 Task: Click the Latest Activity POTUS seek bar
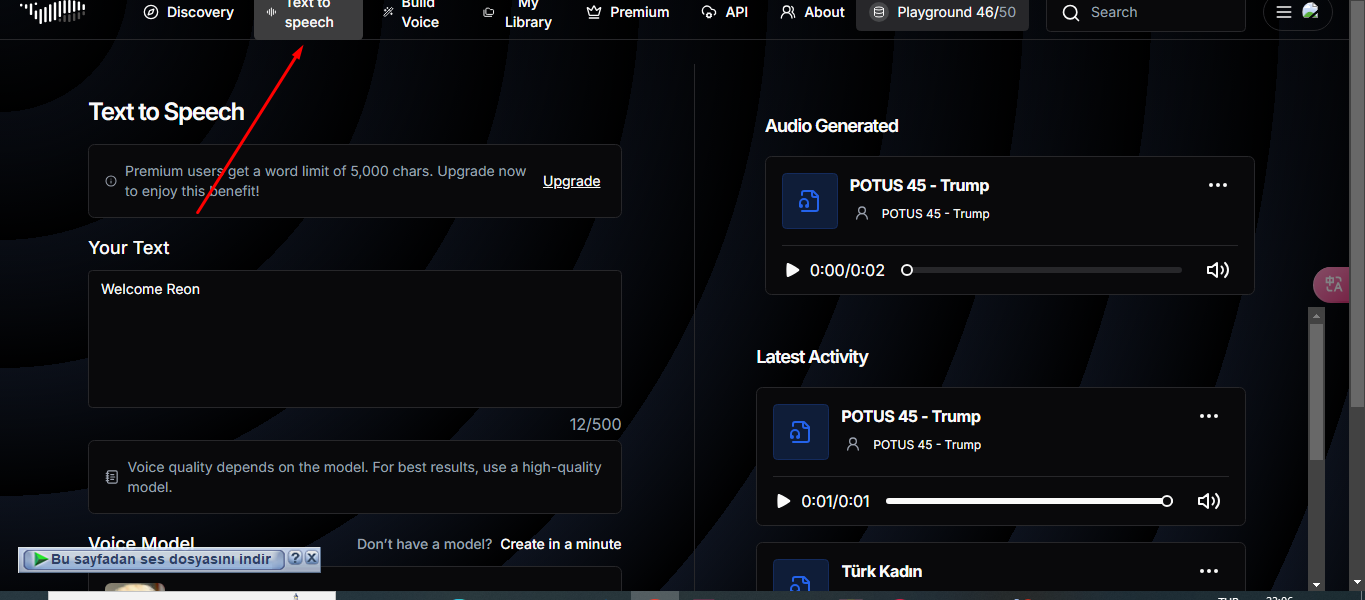[x=1029, y=501]
